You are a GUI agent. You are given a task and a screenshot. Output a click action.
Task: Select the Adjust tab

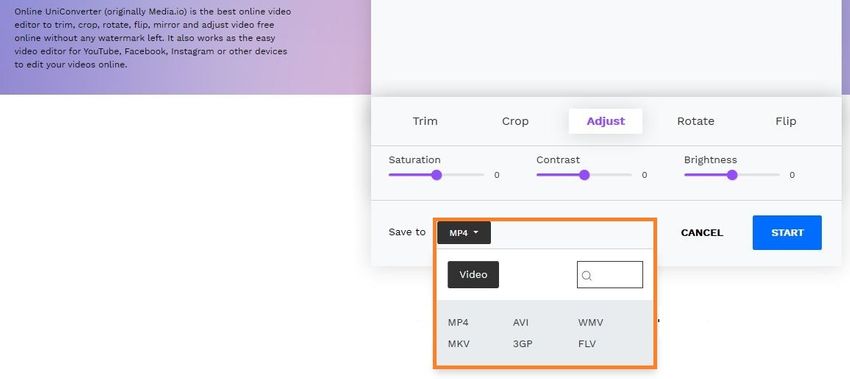[606, 121]
